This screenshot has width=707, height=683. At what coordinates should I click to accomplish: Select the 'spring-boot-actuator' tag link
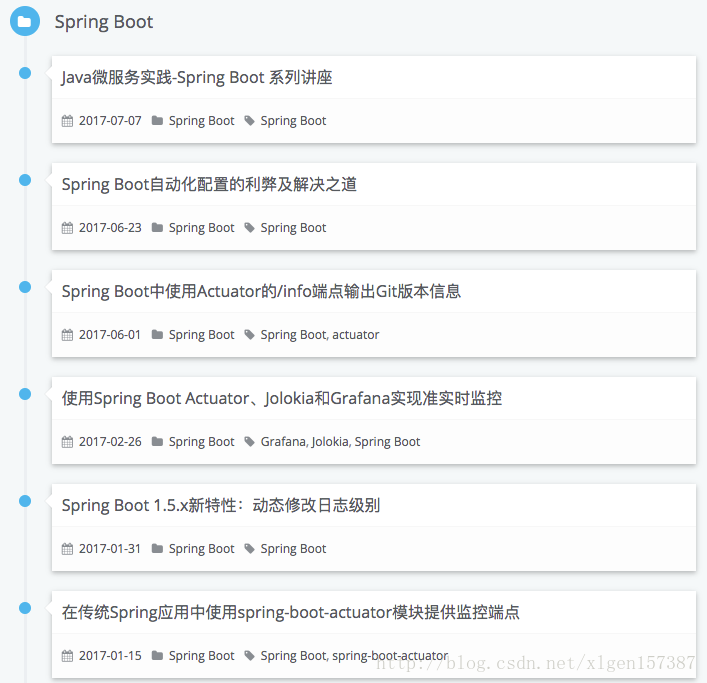tap(390, 655)
